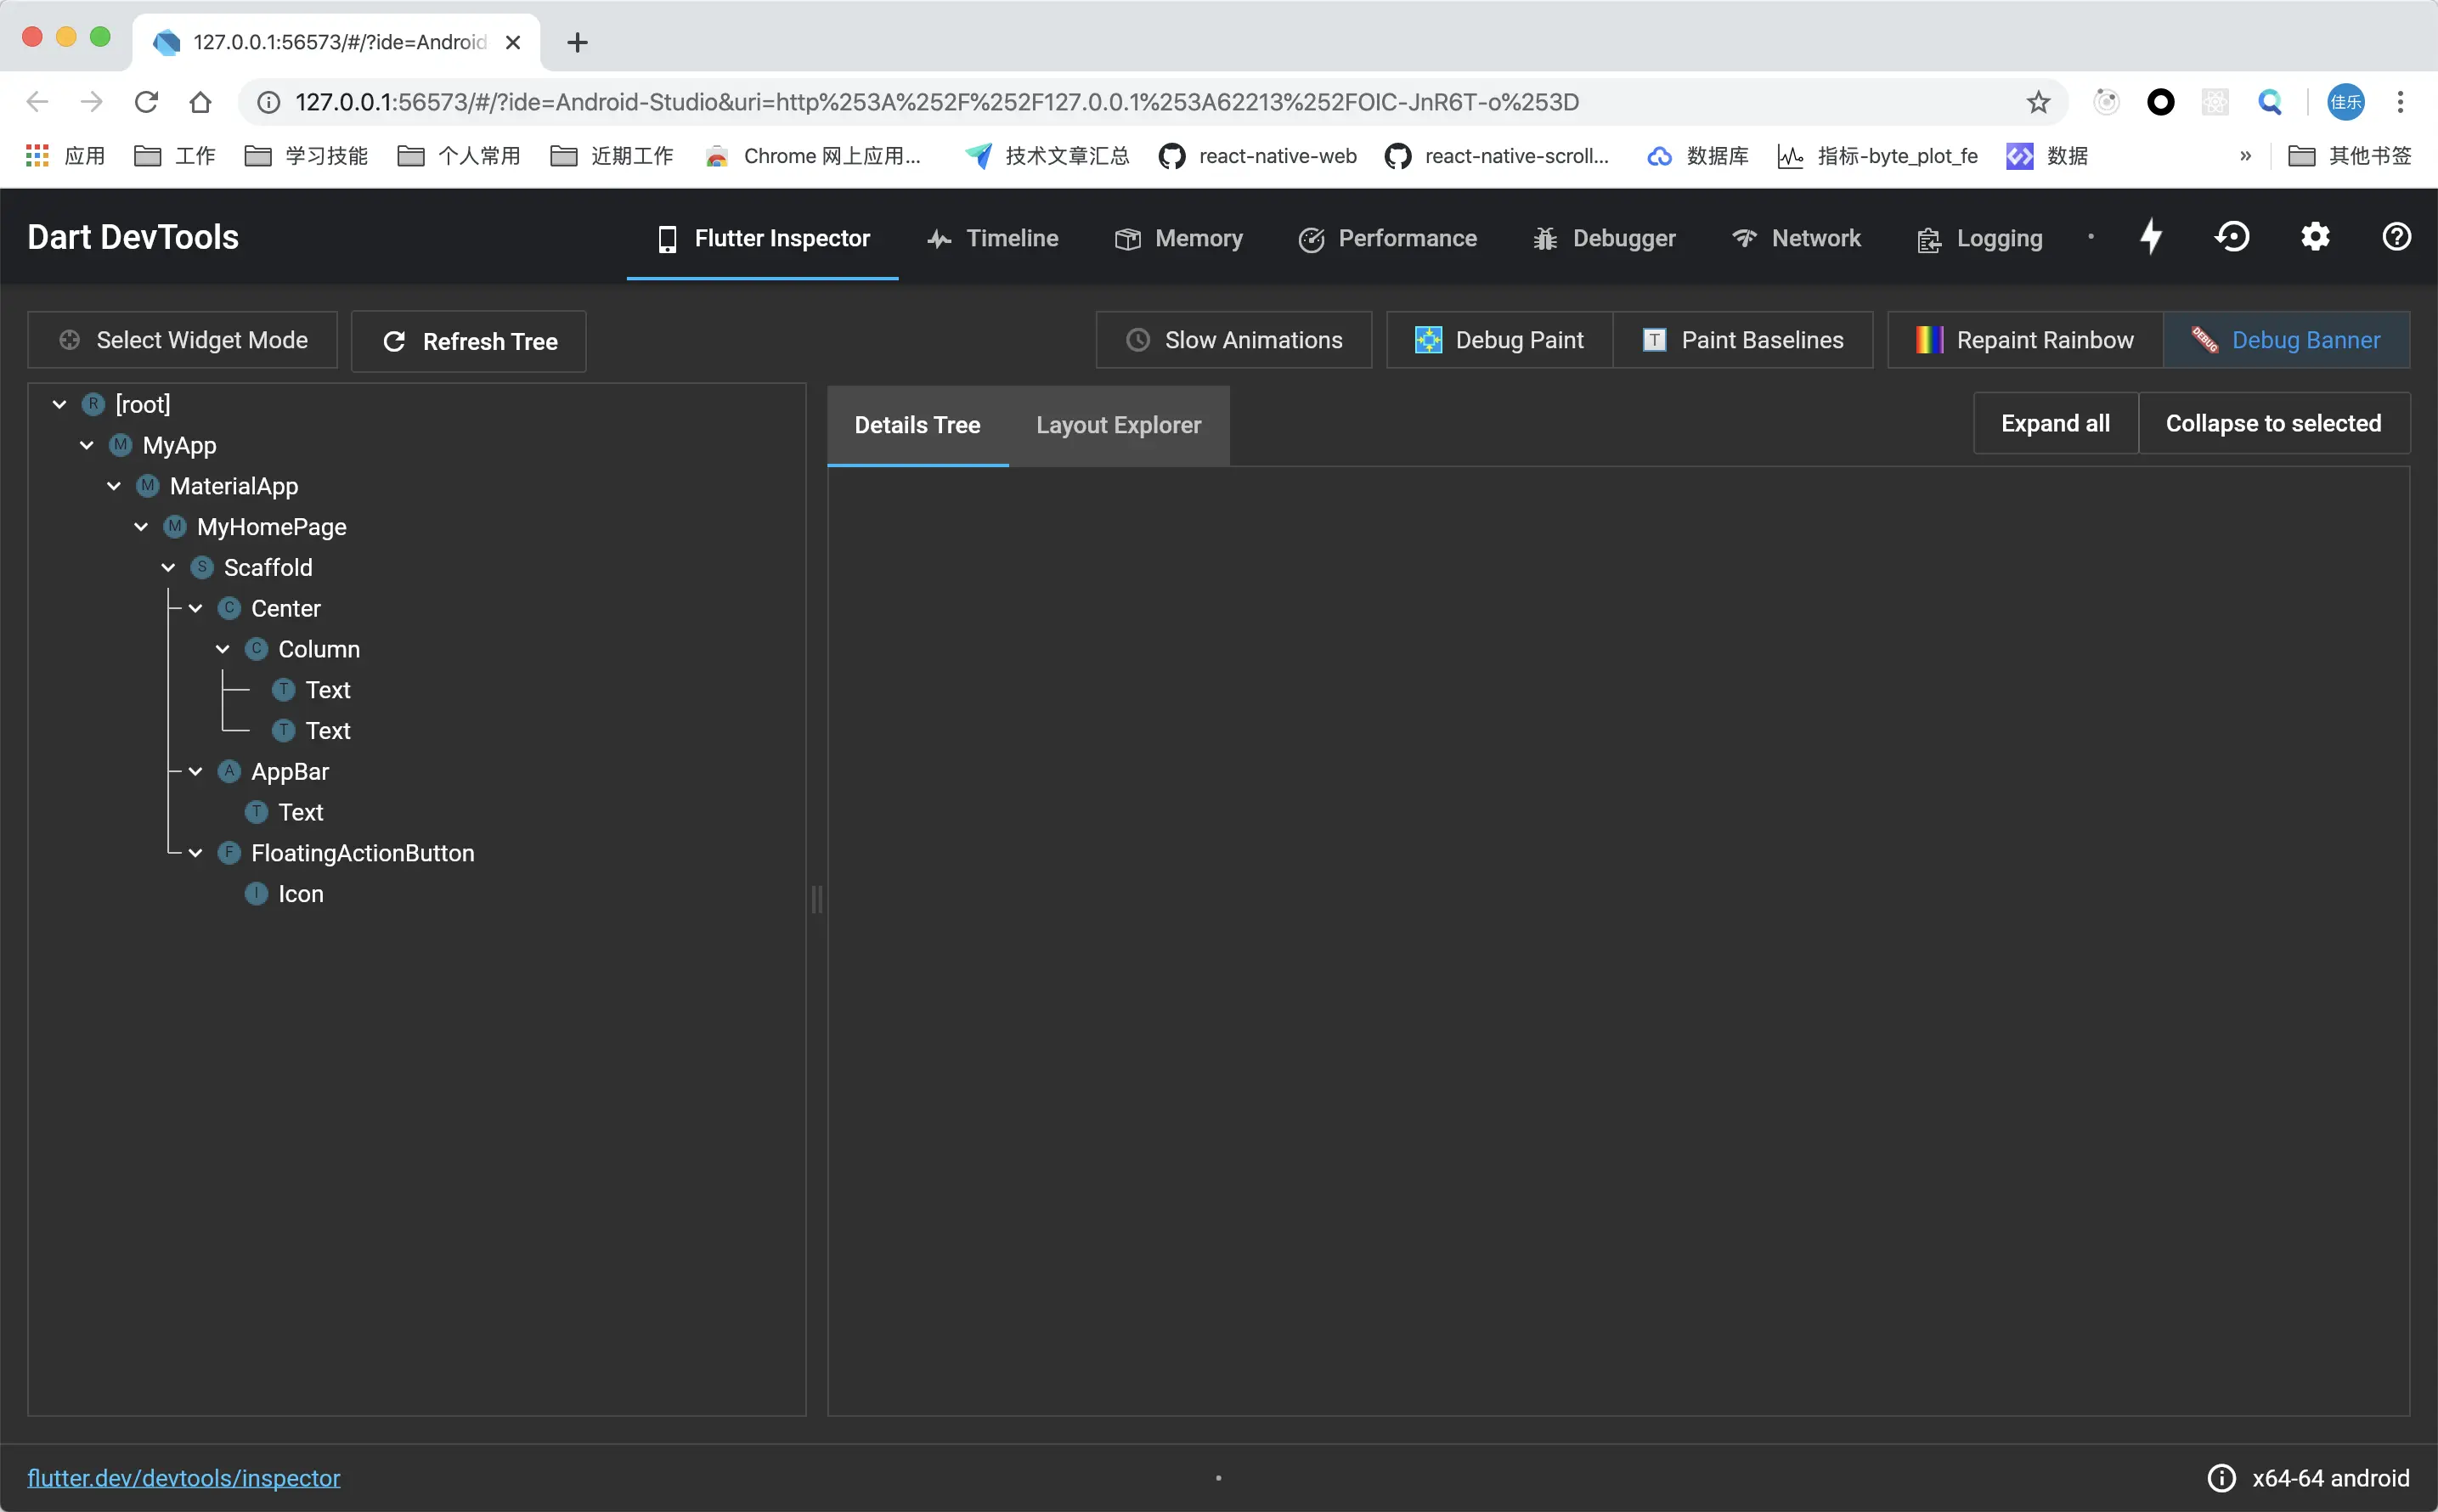
Task: Switch to the Network tab
Action: point(1796,238)
